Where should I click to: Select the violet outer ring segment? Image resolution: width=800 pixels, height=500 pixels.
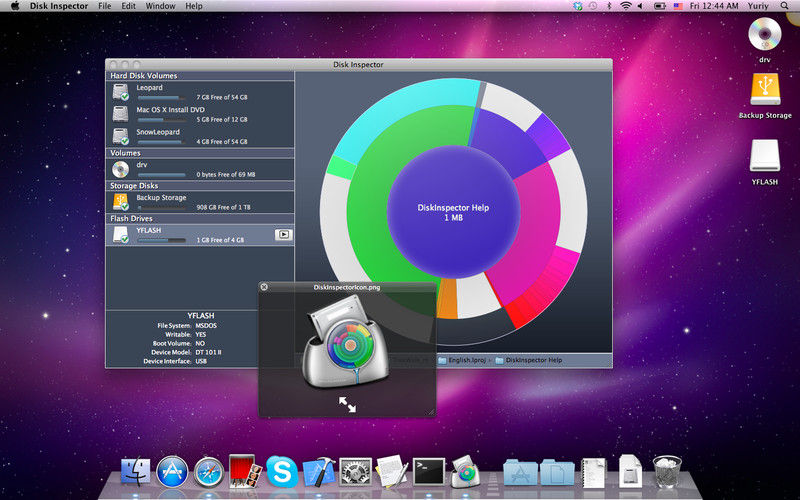pos(548,137)
